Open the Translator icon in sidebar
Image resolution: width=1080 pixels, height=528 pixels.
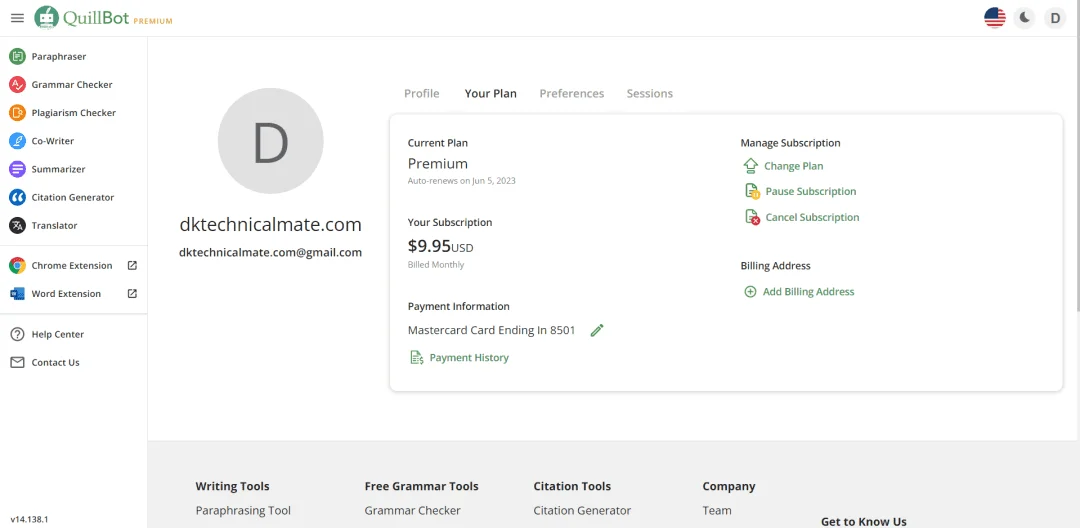click(x=17, y=226)
